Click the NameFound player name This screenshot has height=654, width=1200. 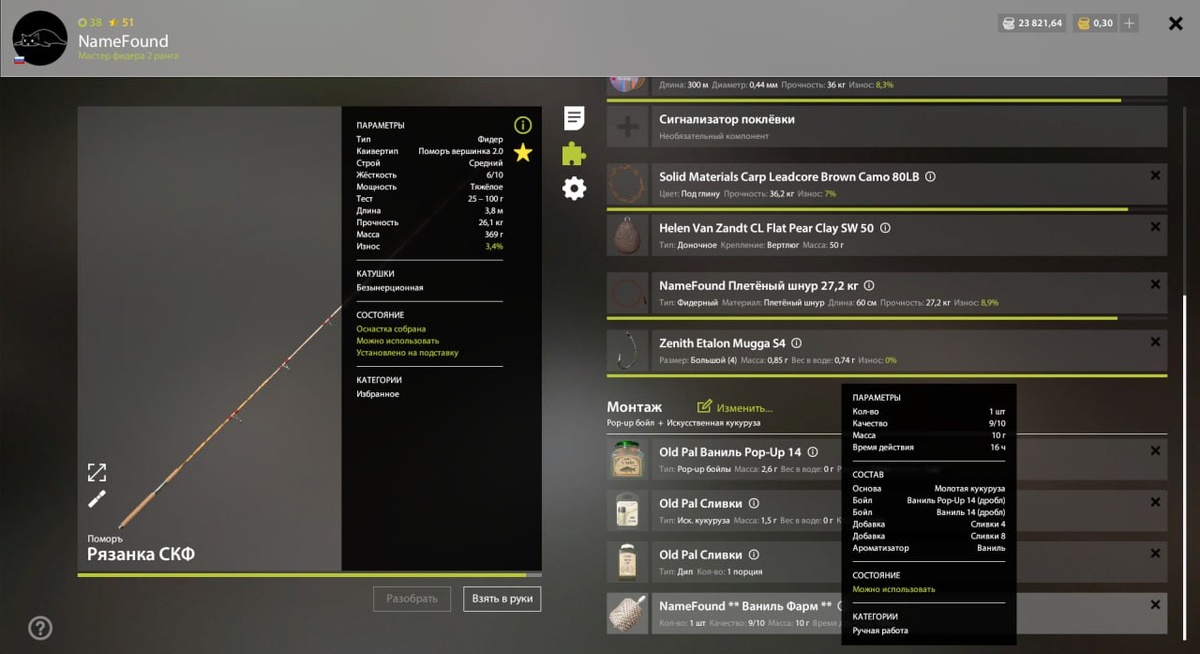(121, 41)
